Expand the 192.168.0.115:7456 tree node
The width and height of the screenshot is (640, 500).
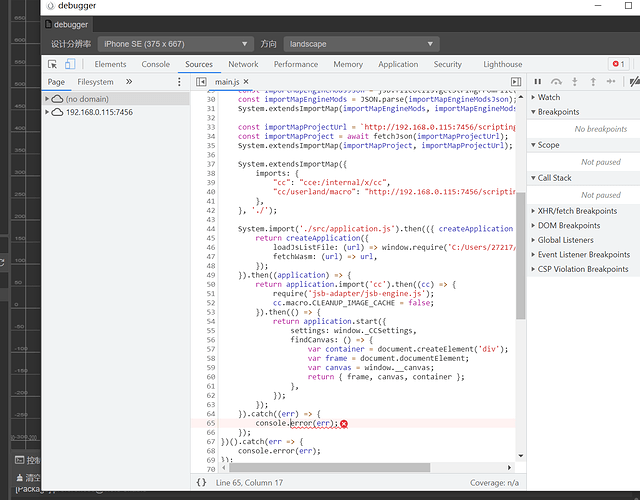click(x=48, y=112)
